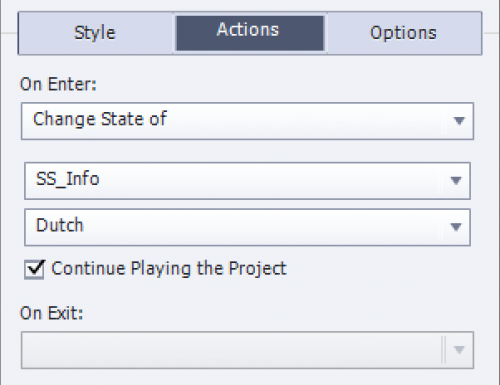This screenshot has width=500, height=385.
Task: Click the Dutch state combo box field
Action: pos(247,227)
